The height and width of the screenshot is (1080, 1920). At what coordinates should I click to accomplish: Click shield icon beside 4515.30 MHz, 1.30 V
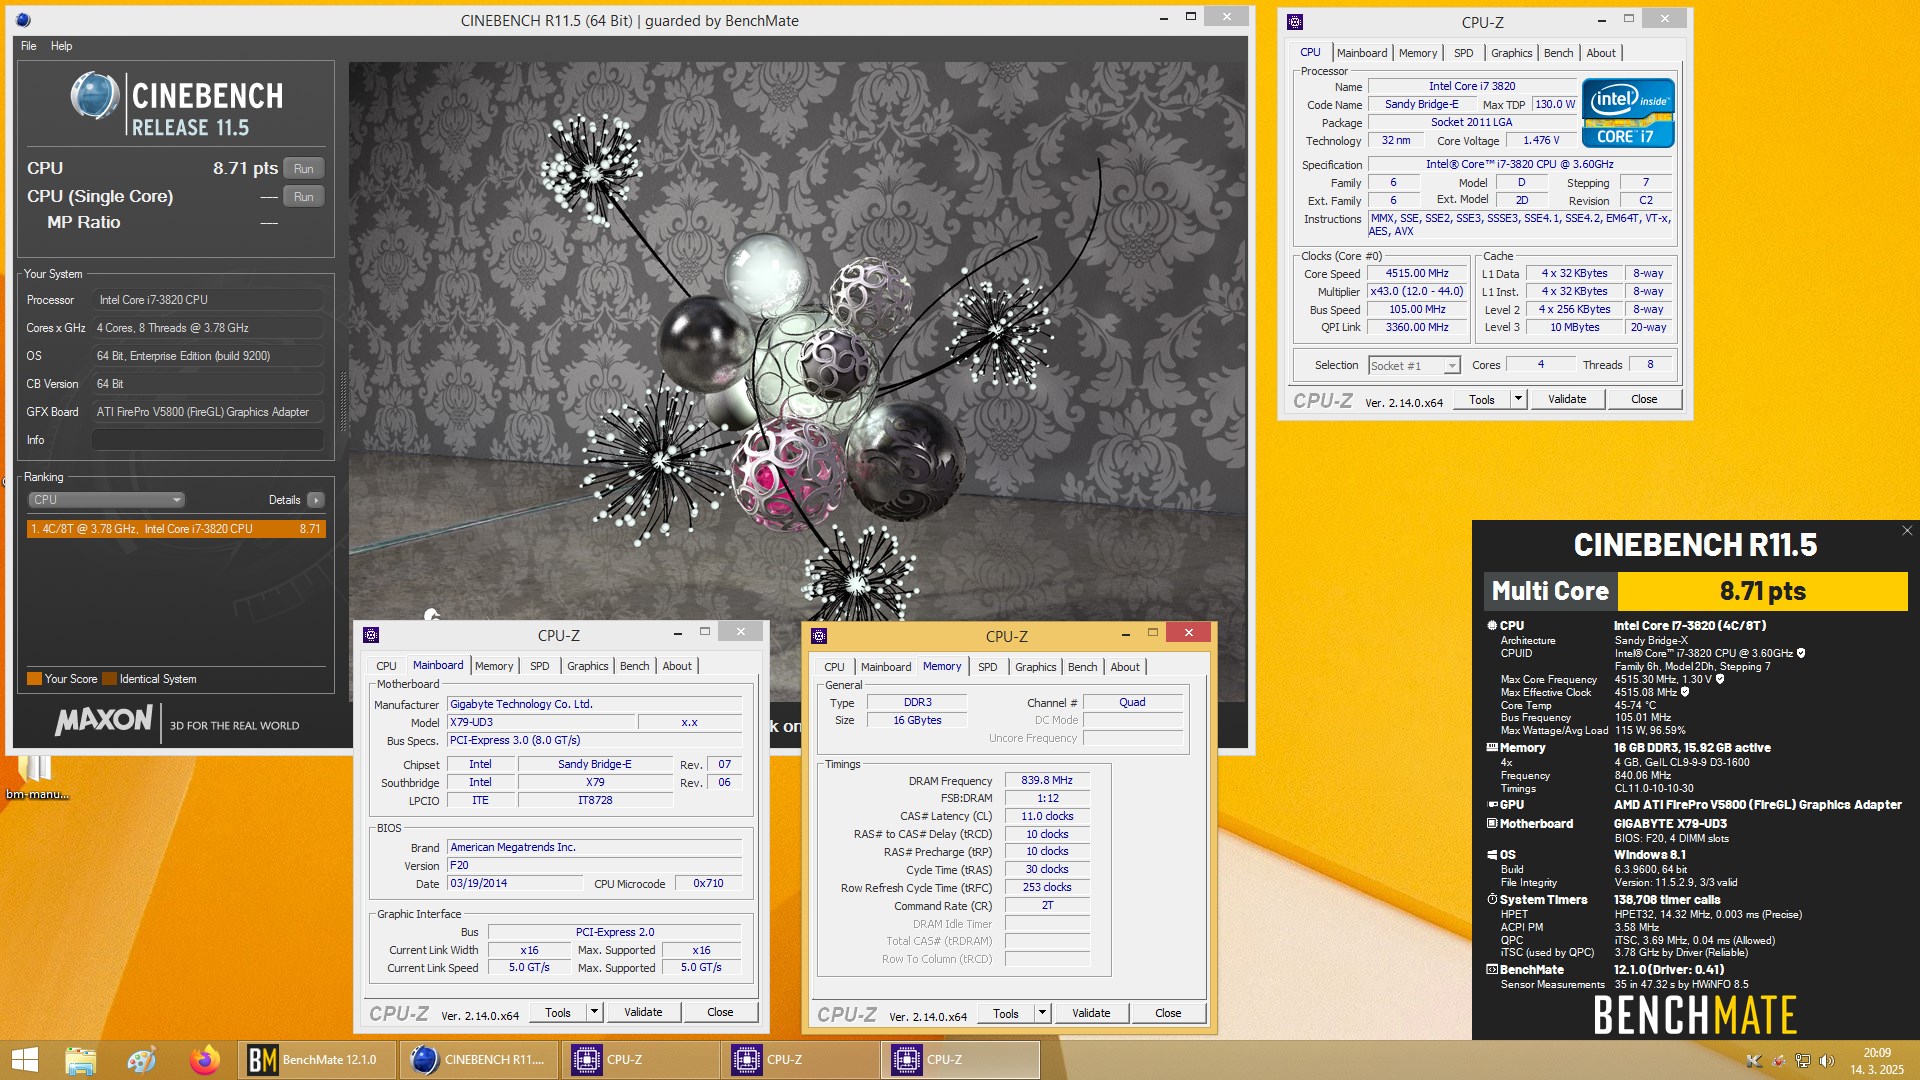pyautogui.click(x=1720, y=679)
